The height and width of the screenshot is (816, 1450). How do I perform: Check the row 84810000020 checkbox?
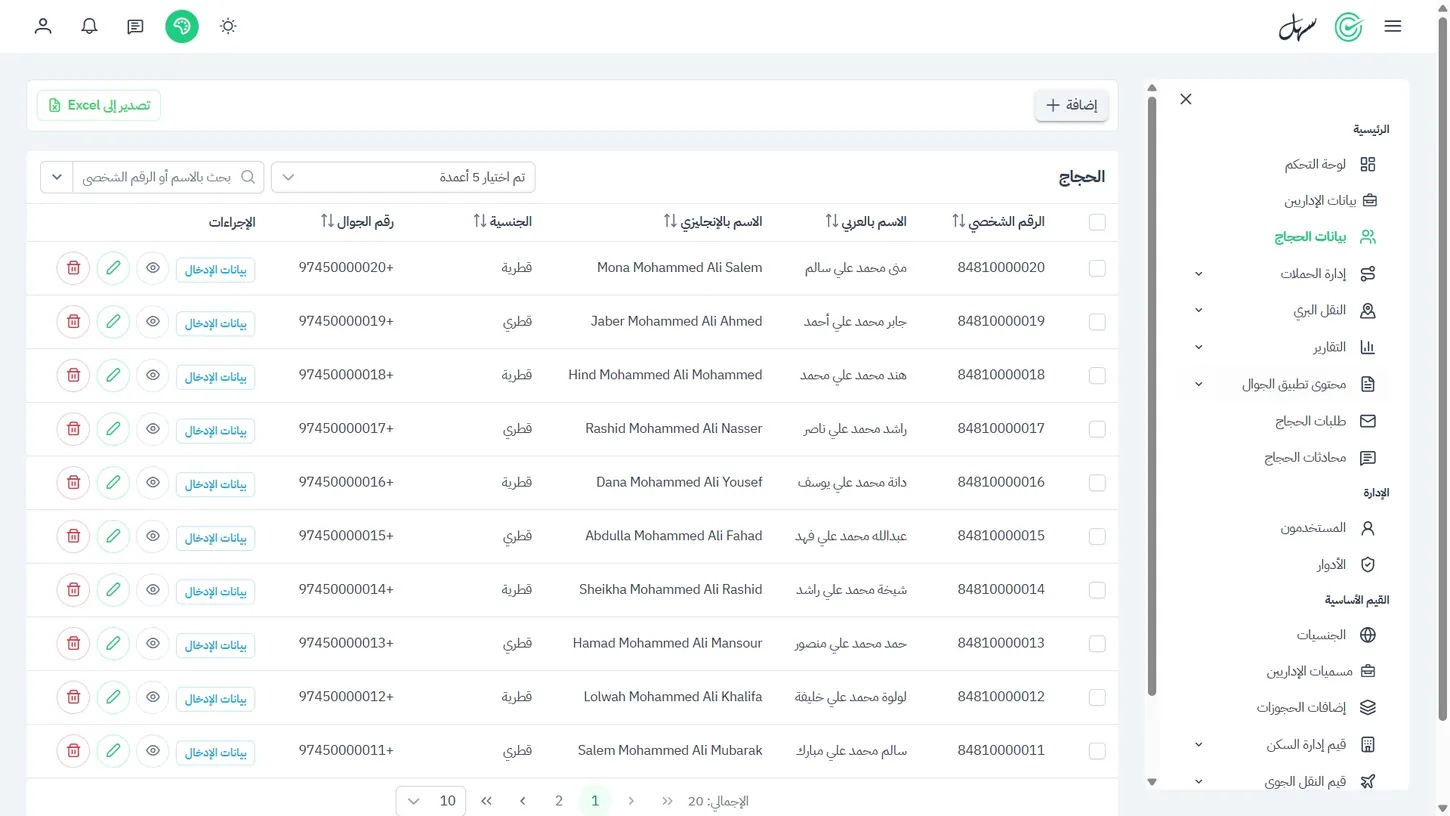[x=1097, y=268]
